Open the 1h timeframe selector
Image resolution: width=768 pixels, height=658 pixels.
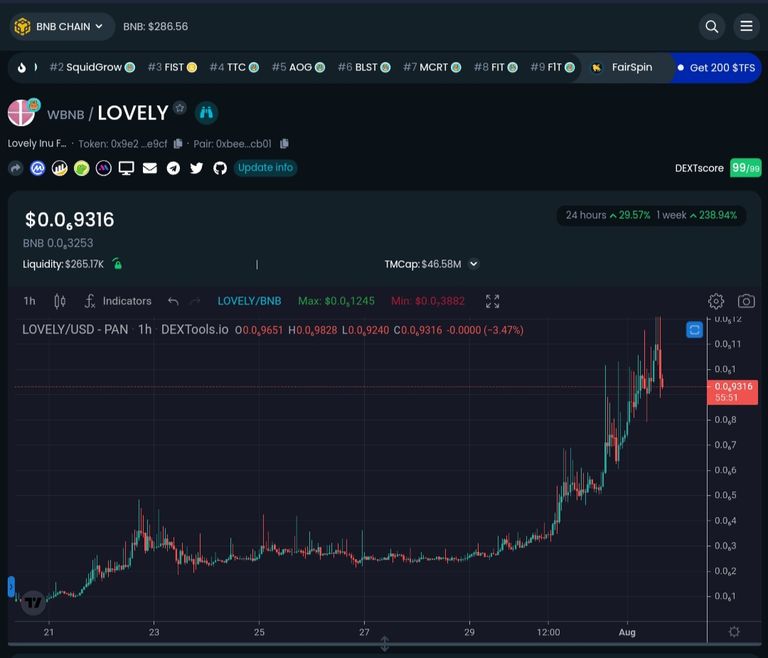click(x=29, y=301)
